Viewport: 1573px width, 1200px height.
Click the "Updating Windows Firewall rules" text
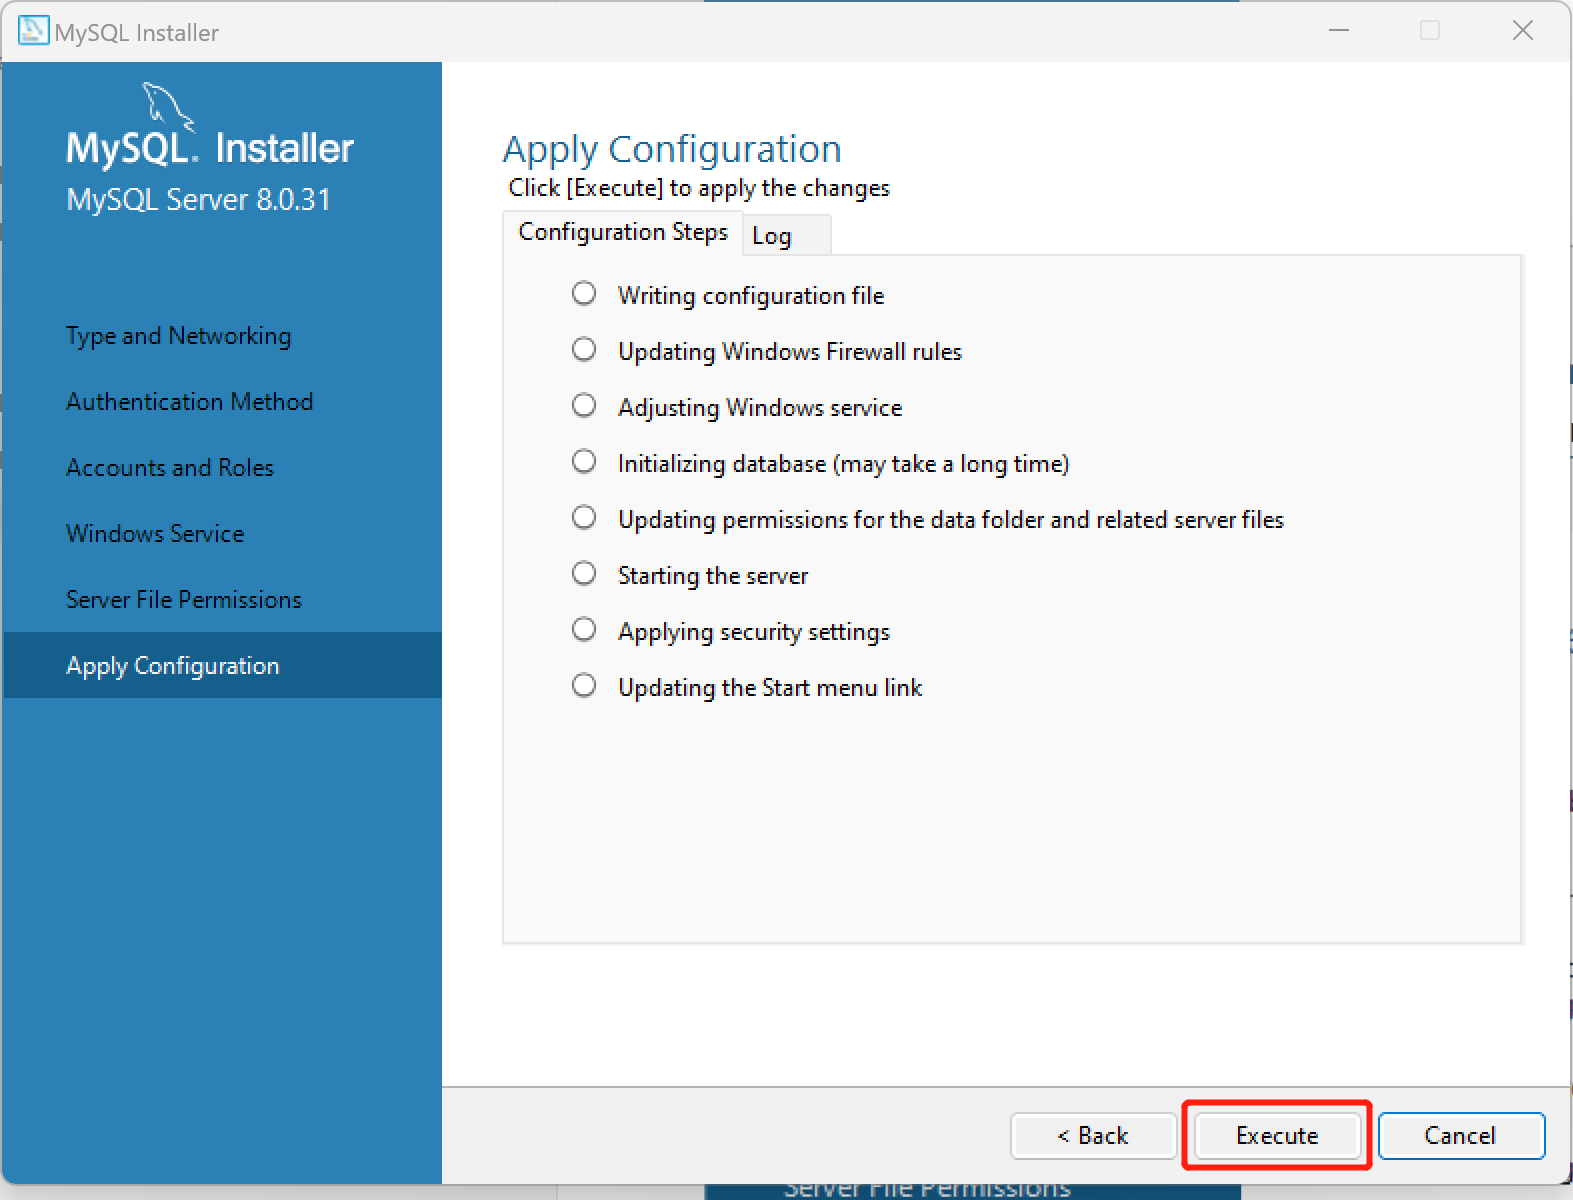[x=790, y=352]
